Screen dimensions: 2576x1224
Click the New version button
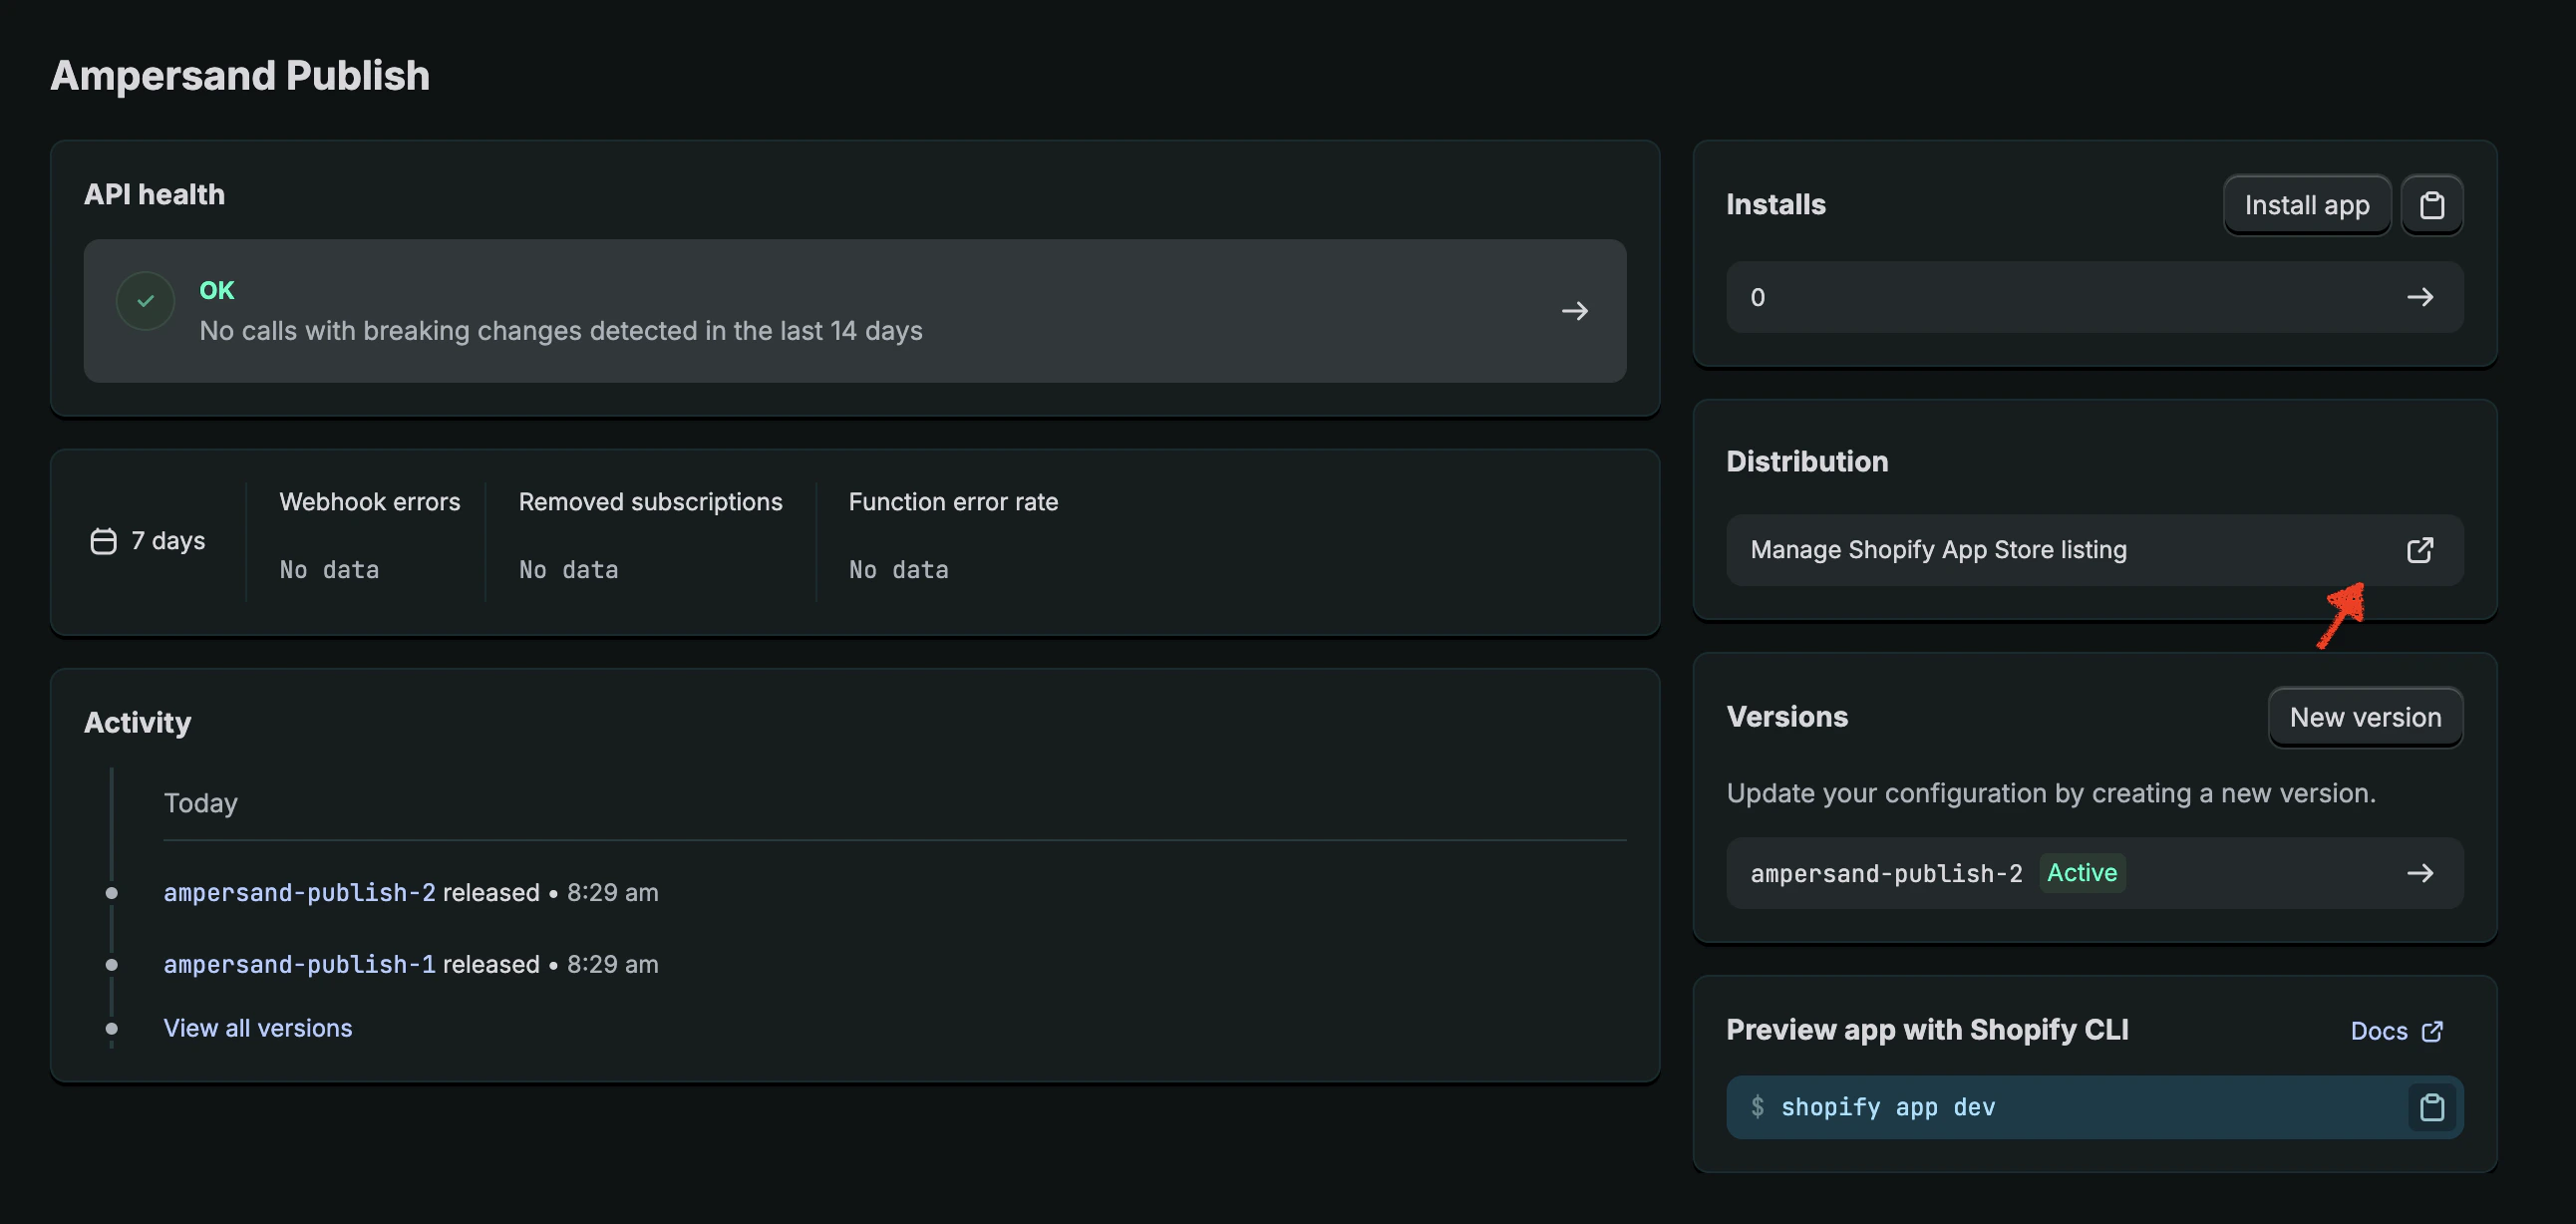coord(2365,716)
